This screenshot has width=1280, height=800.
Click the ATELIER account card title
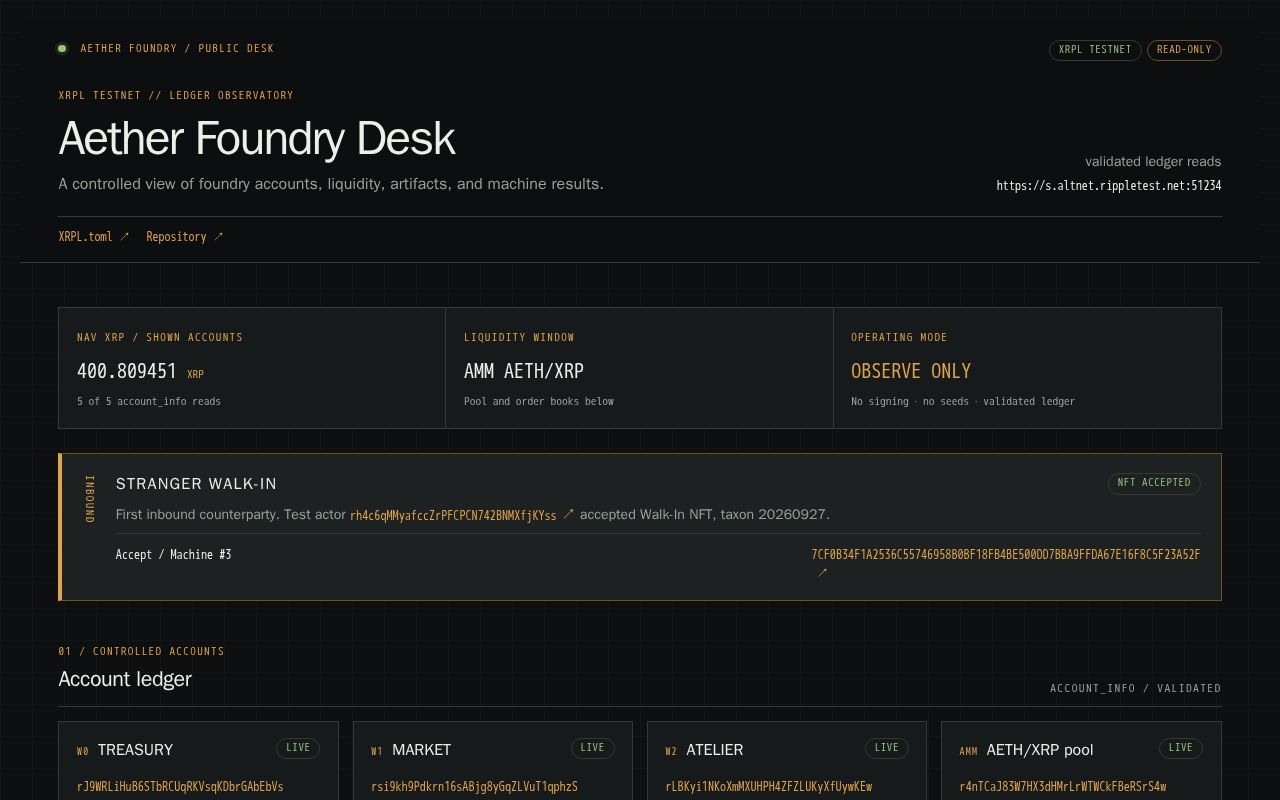click(x=714, y=750)
